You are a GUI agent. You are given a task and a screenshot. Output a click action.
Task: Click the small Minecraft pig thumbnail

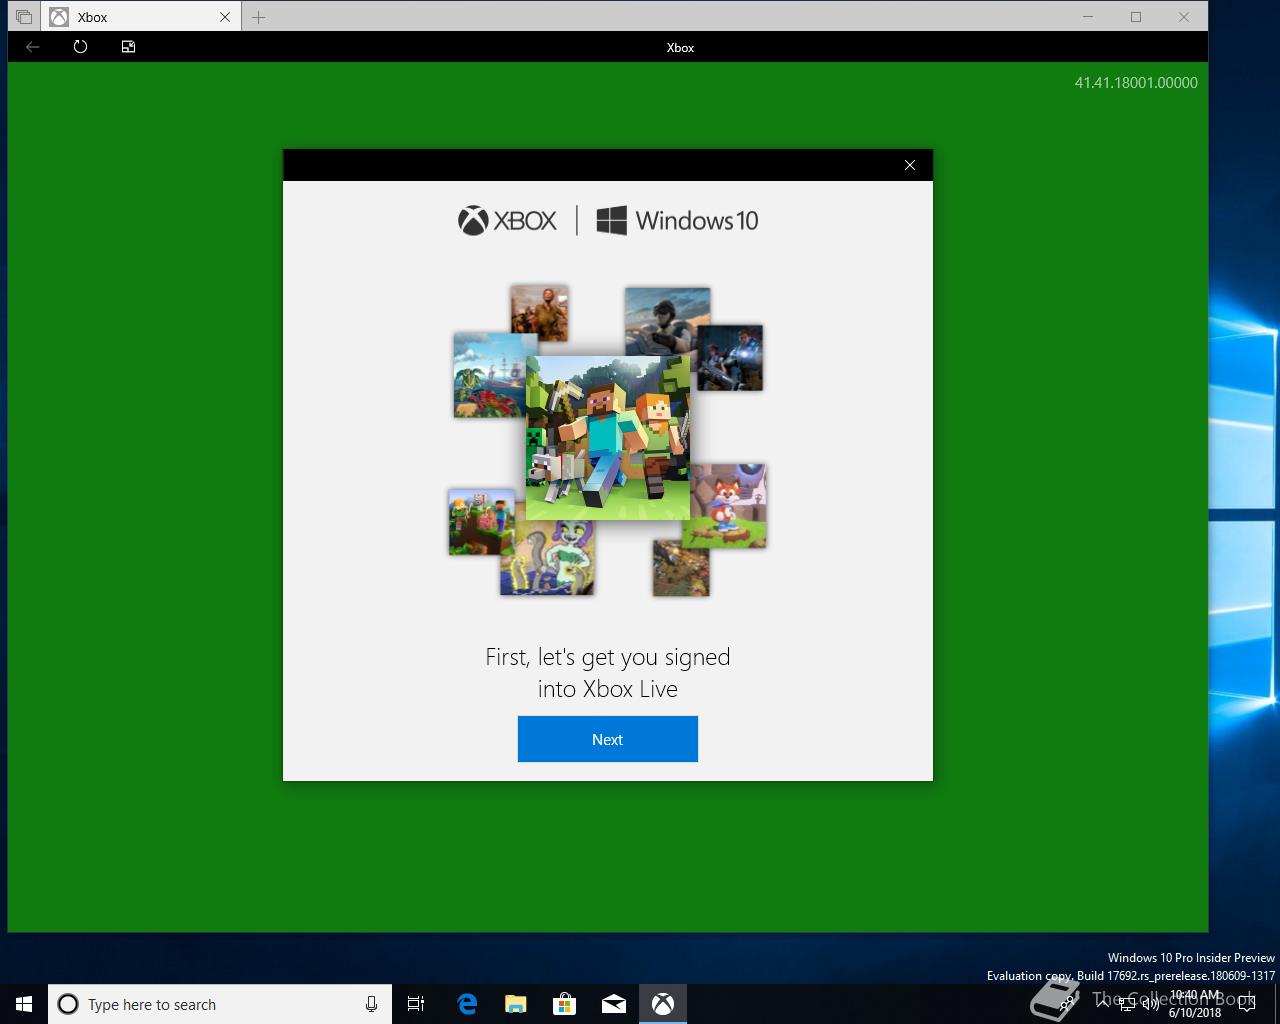click(481, 522)
